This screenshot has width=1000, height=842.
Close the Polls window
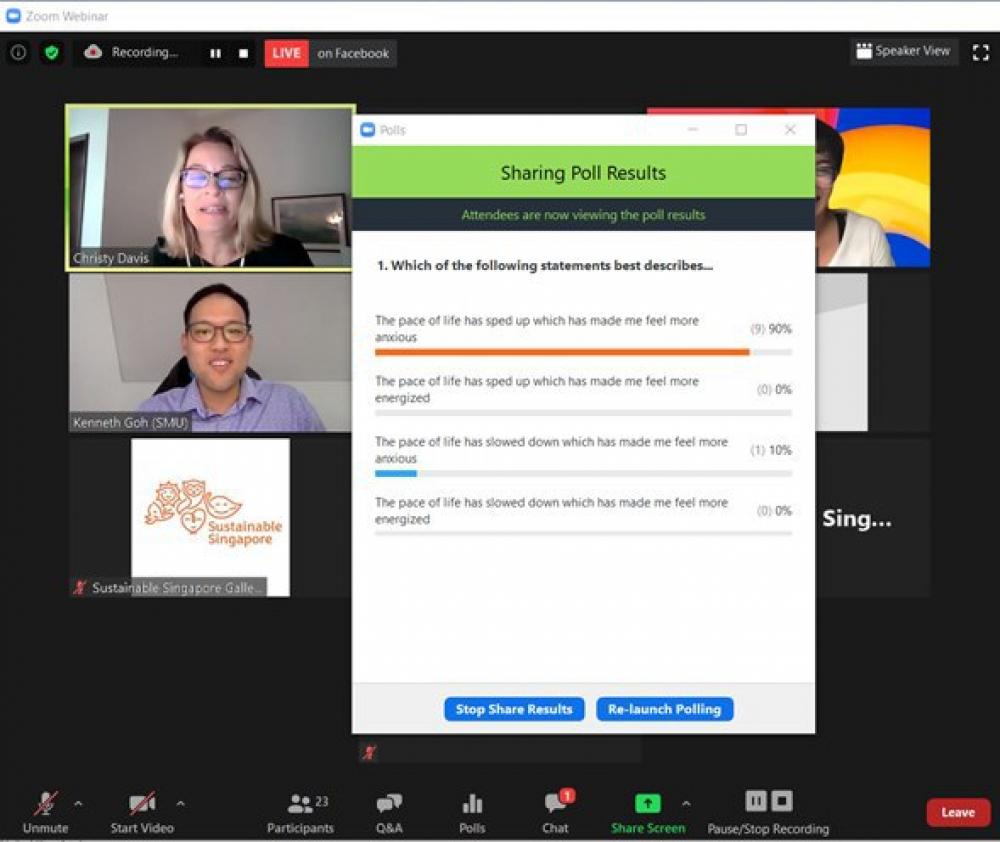pyautogui.click(x=790, y=129)
